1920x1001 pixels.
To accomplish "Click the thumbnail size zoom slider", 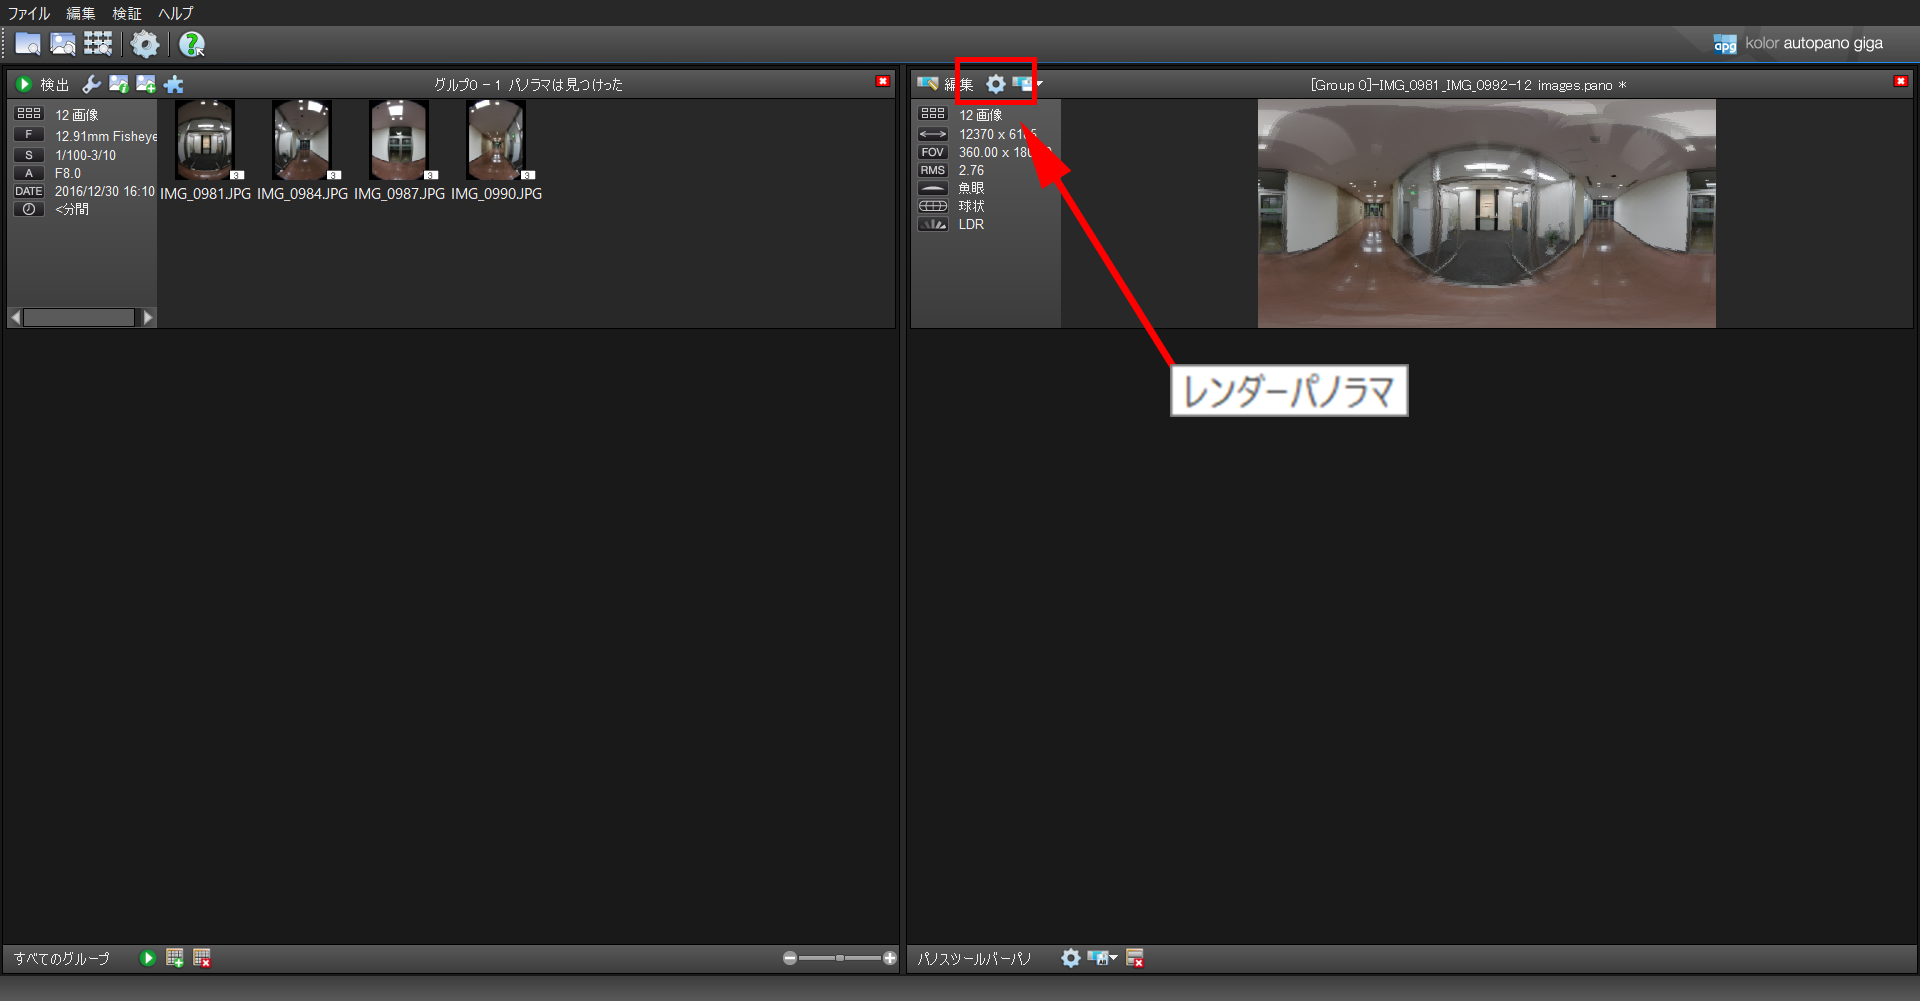I will (x=840, y=958).
